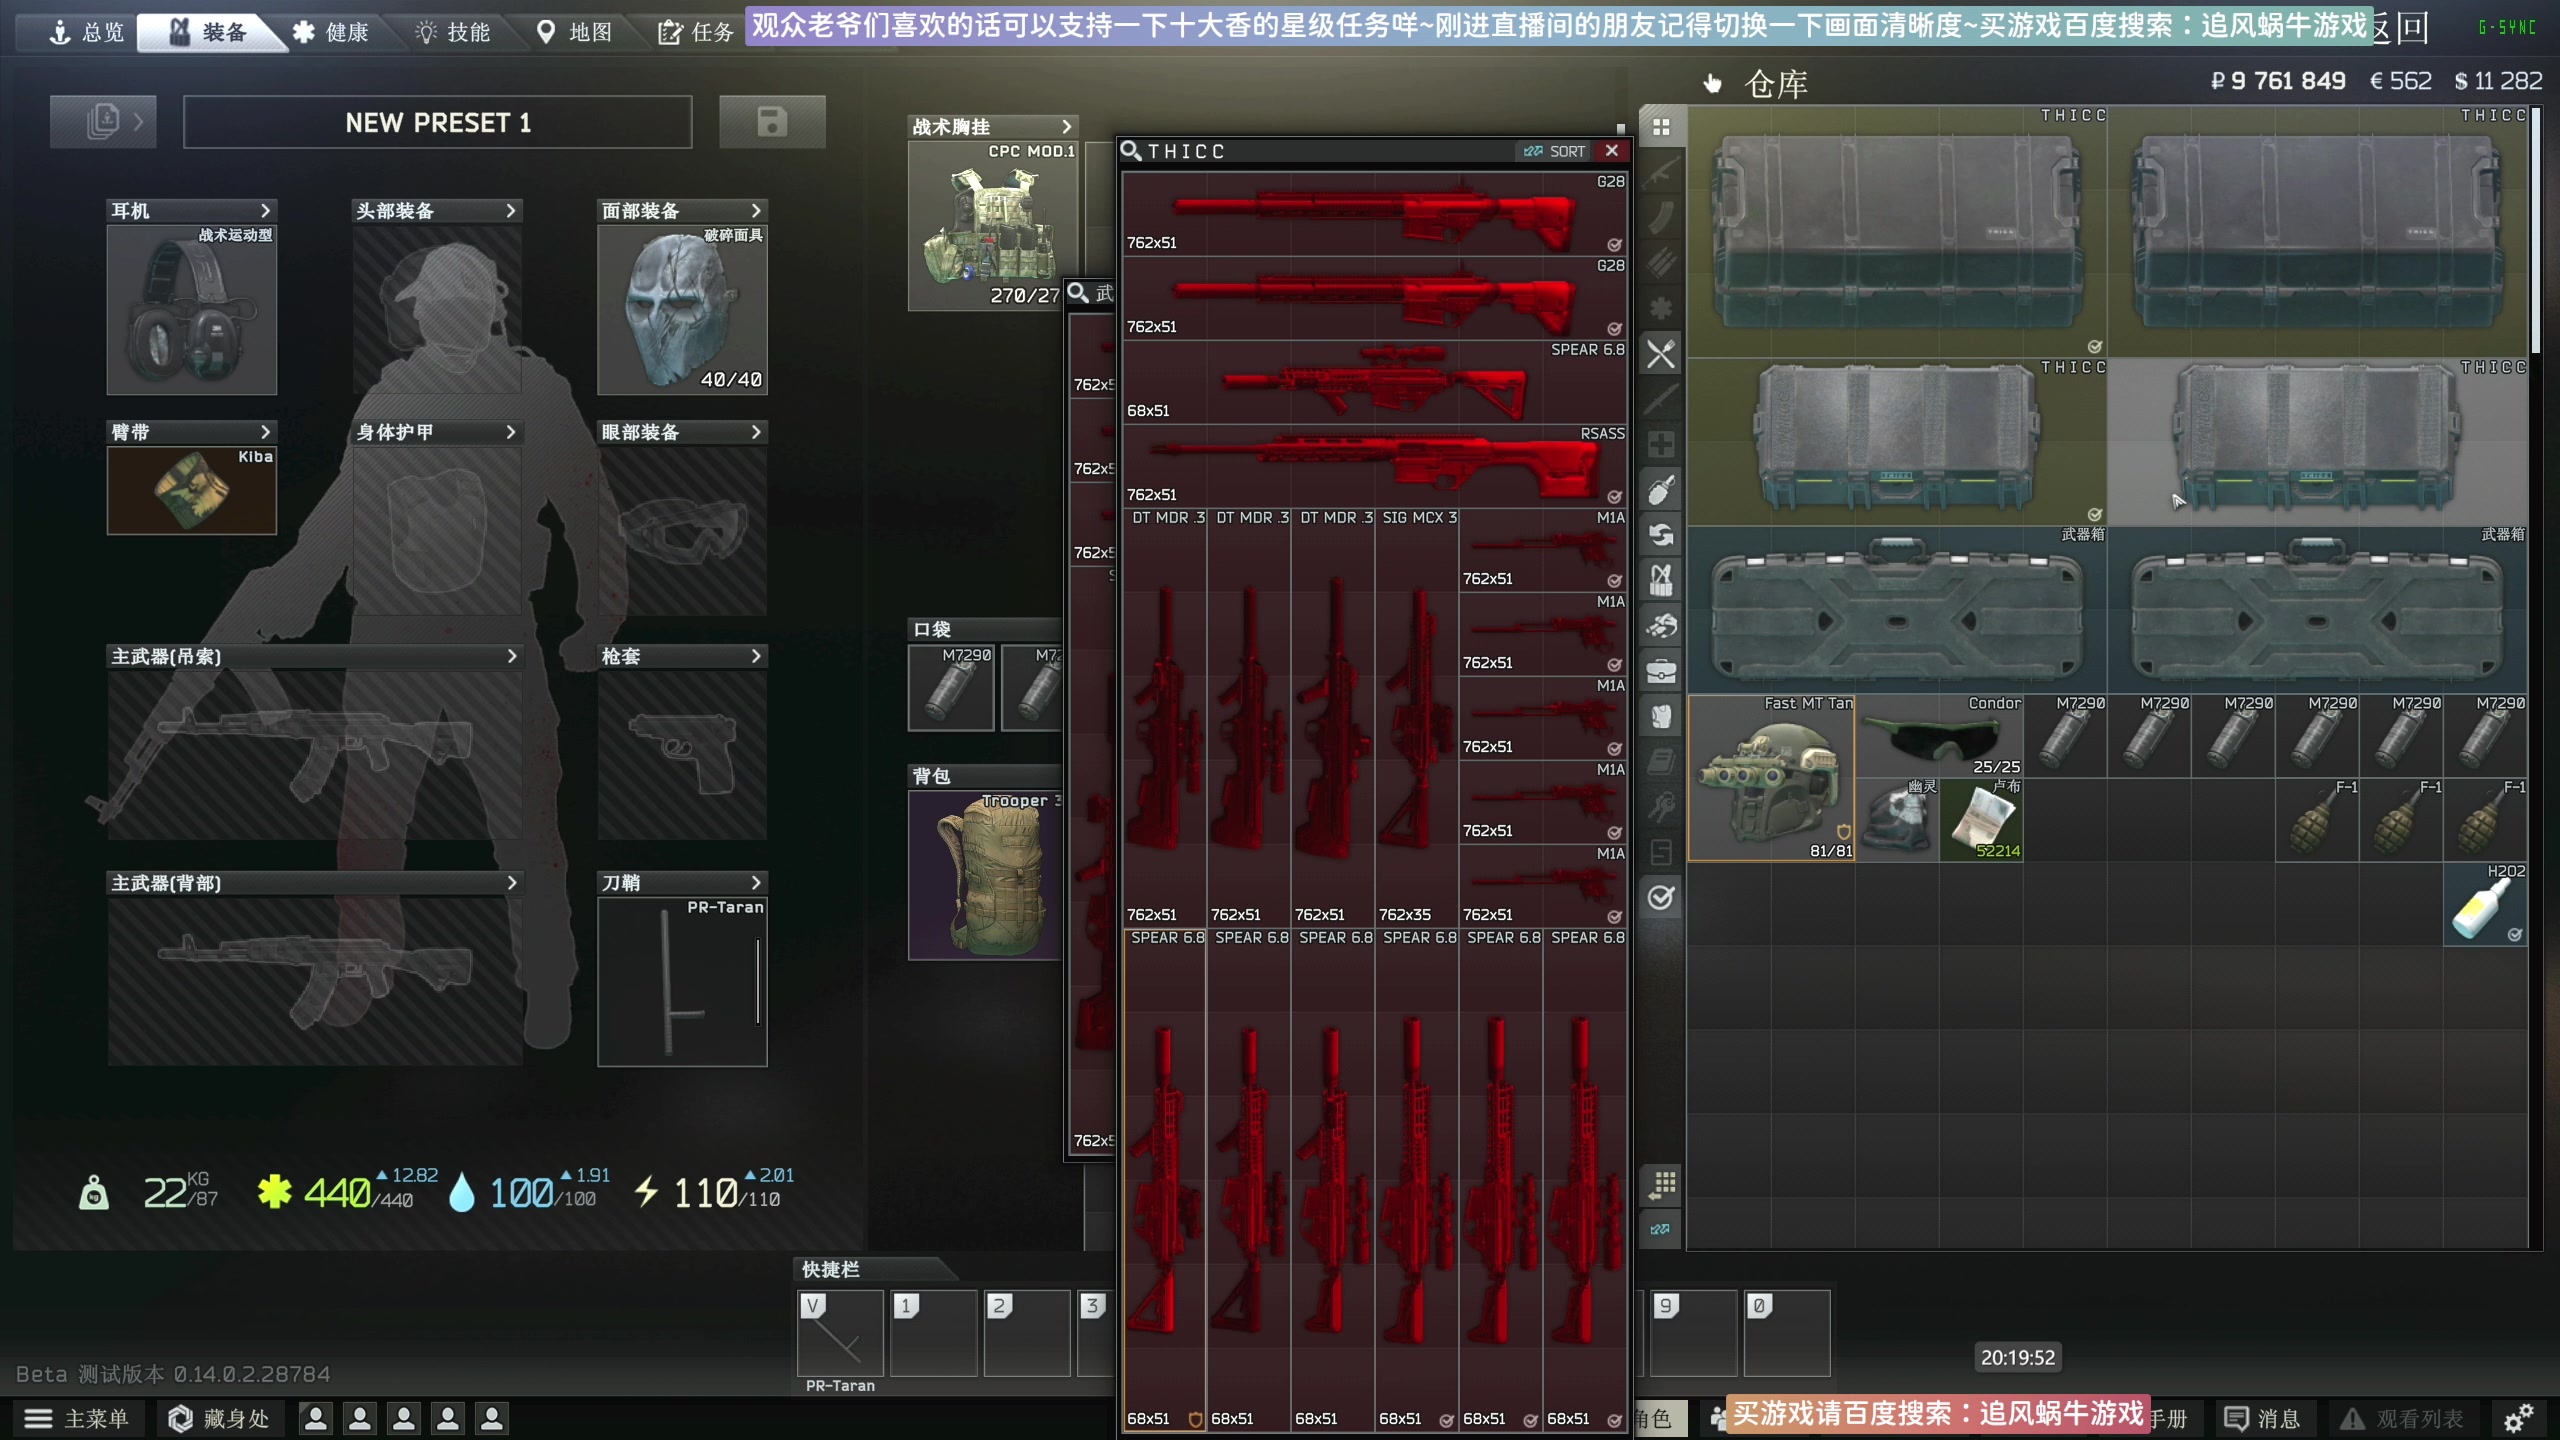This screenshot has width=2560, height=1440.
Task: Filter stash by weapon mods gear icon
Action: 1661,308
